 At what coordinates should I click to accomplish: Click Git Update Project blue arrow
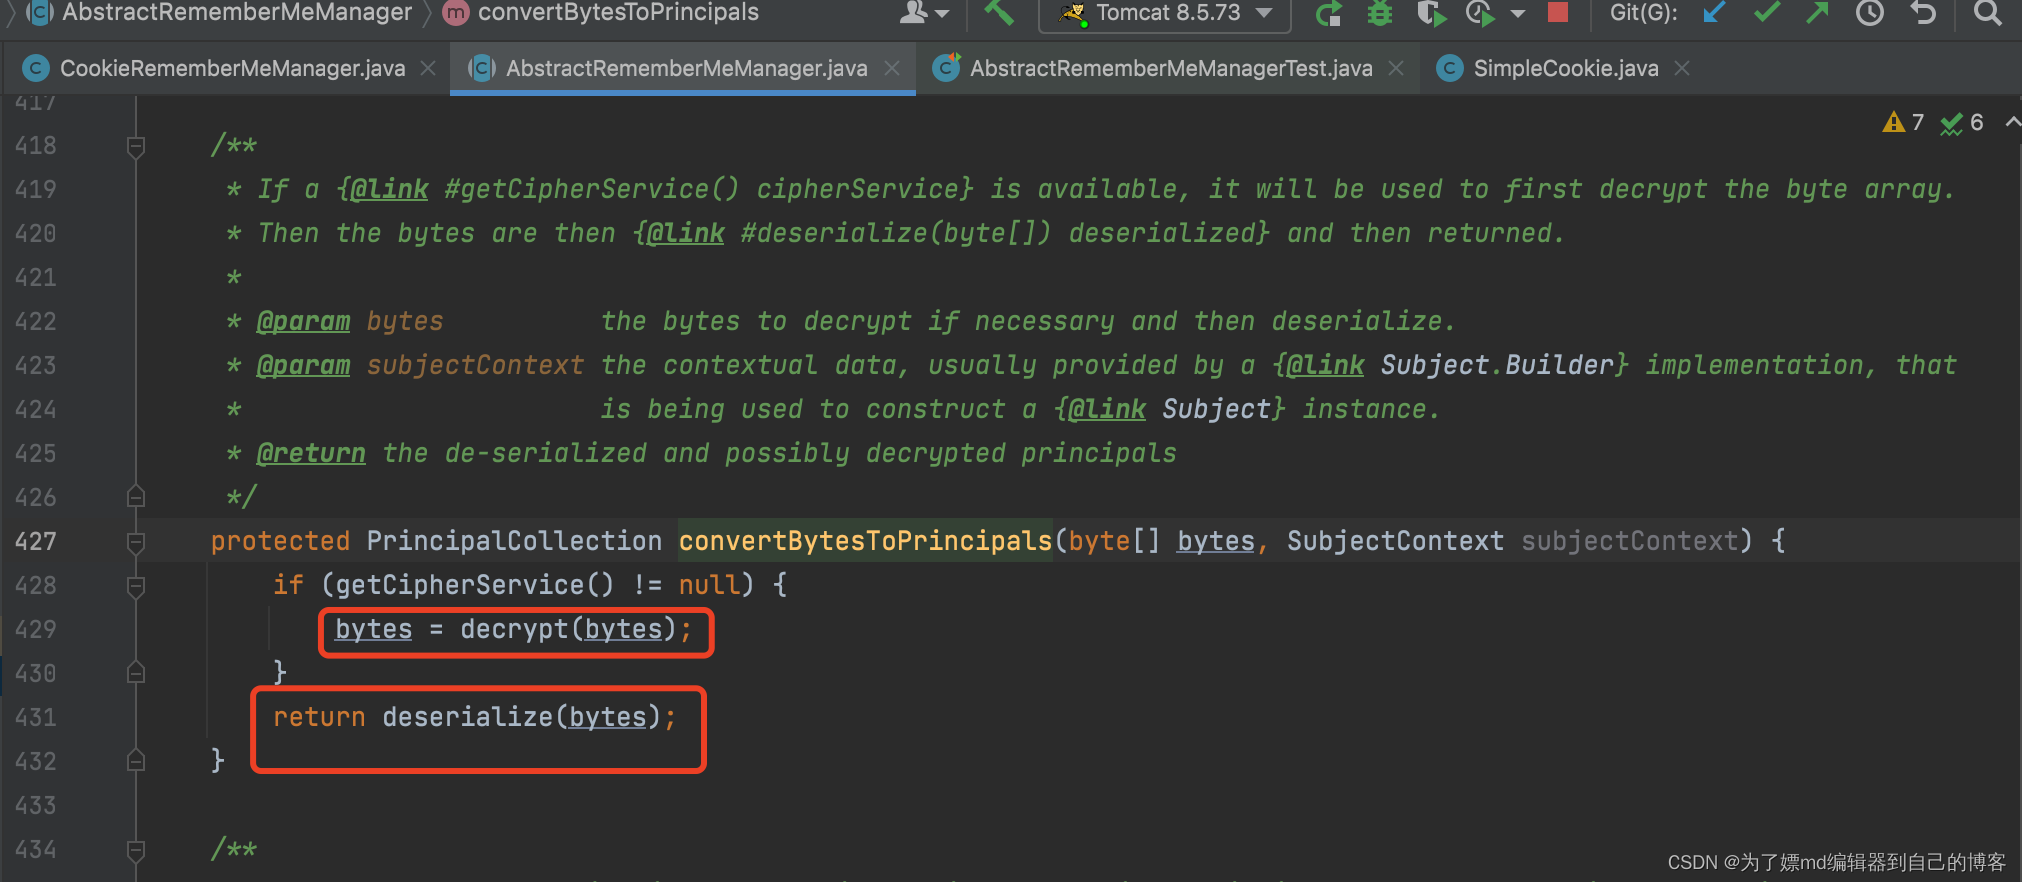1714,13
